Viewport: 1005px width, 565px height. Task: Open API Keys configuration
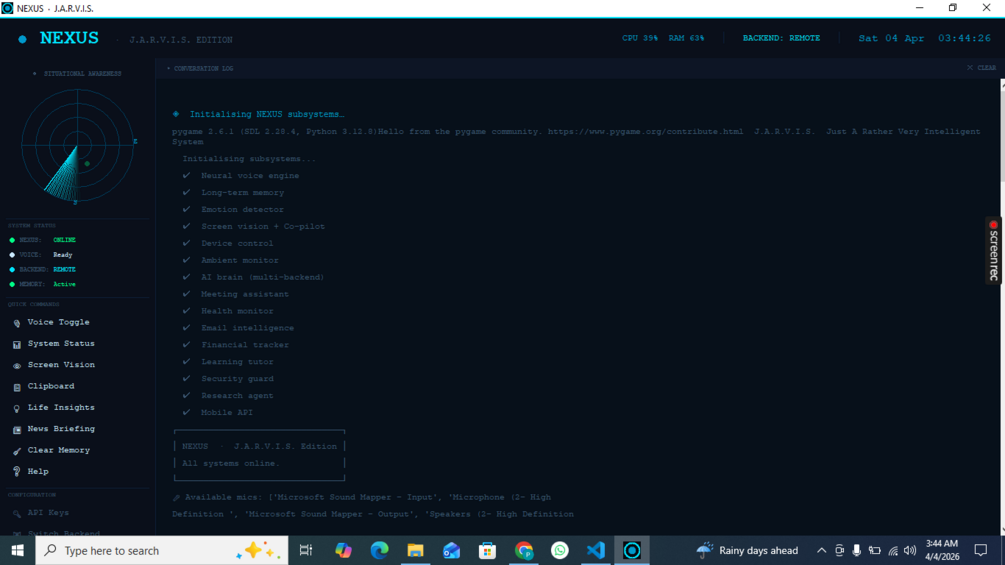coord(48,512)
